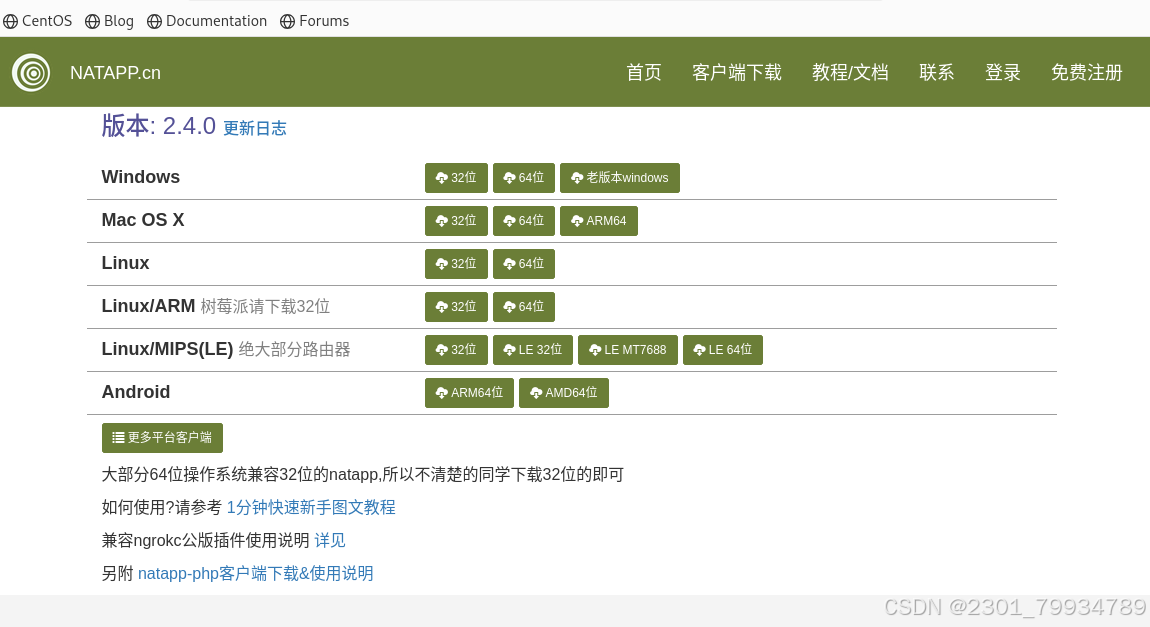Select 联系 in the top navigation

(937, 73)
